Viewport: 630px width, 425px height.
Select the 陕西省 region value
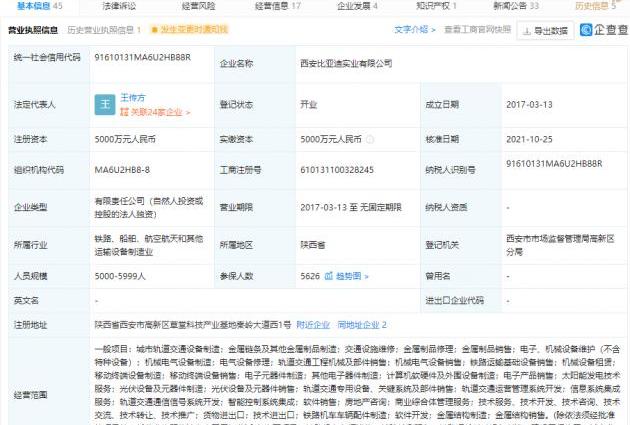coord(313,245)
